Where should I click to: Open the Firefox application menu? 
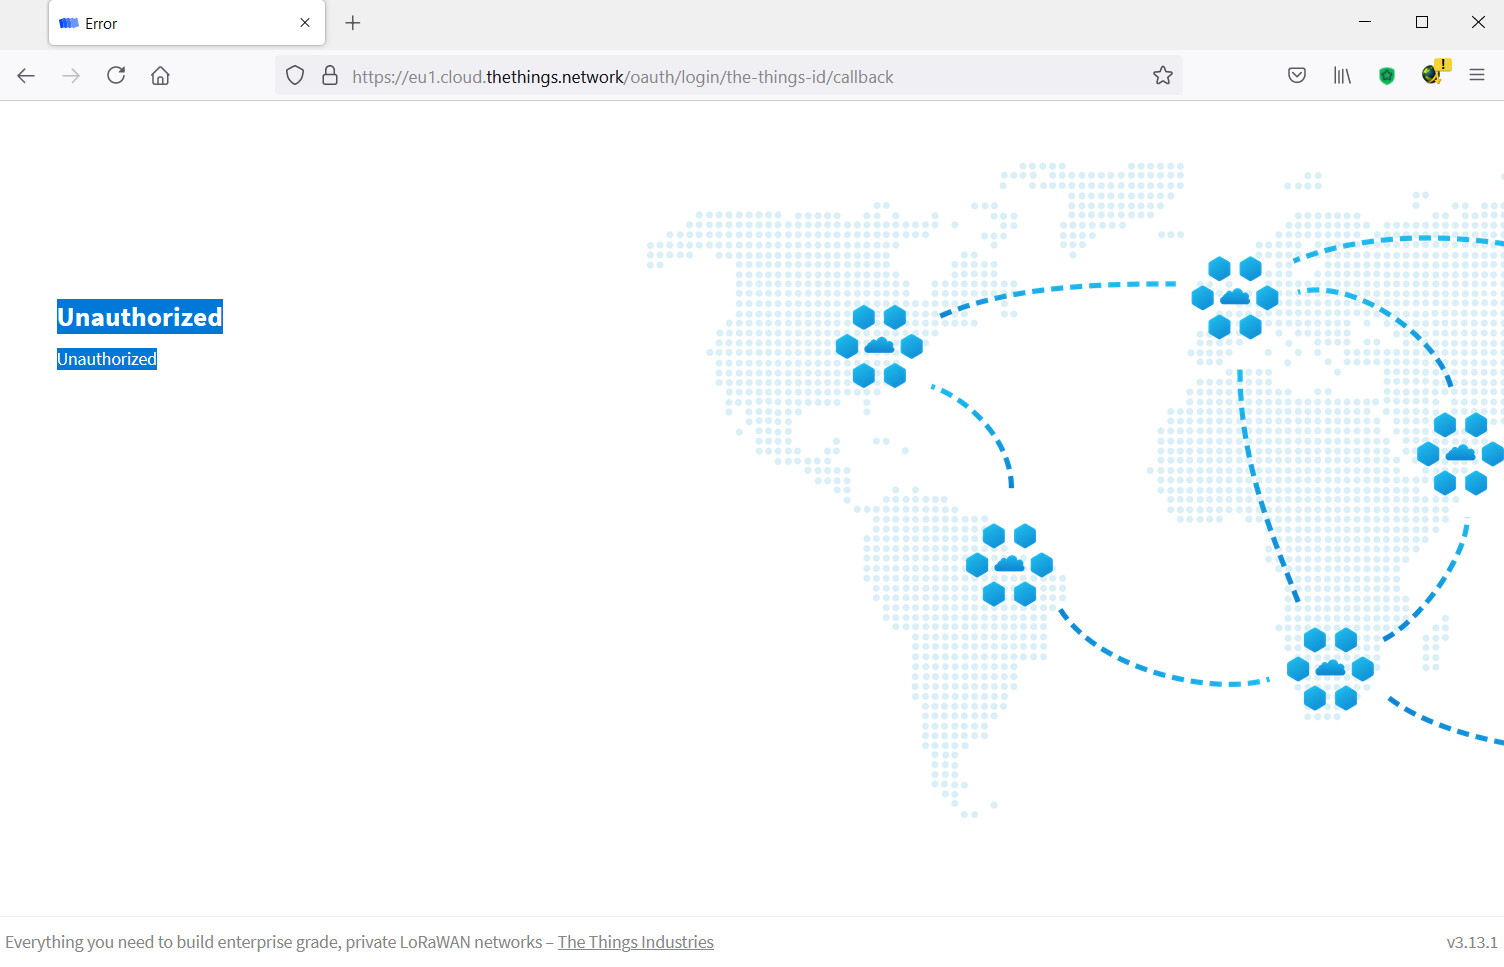(1477, 76)
